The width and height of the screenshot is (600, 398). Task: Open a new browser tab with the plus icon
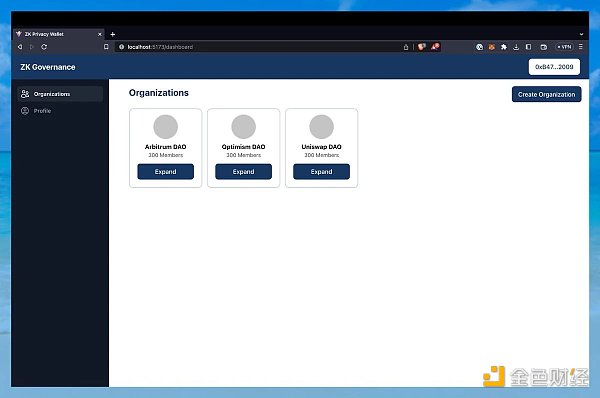pos(112,34)
